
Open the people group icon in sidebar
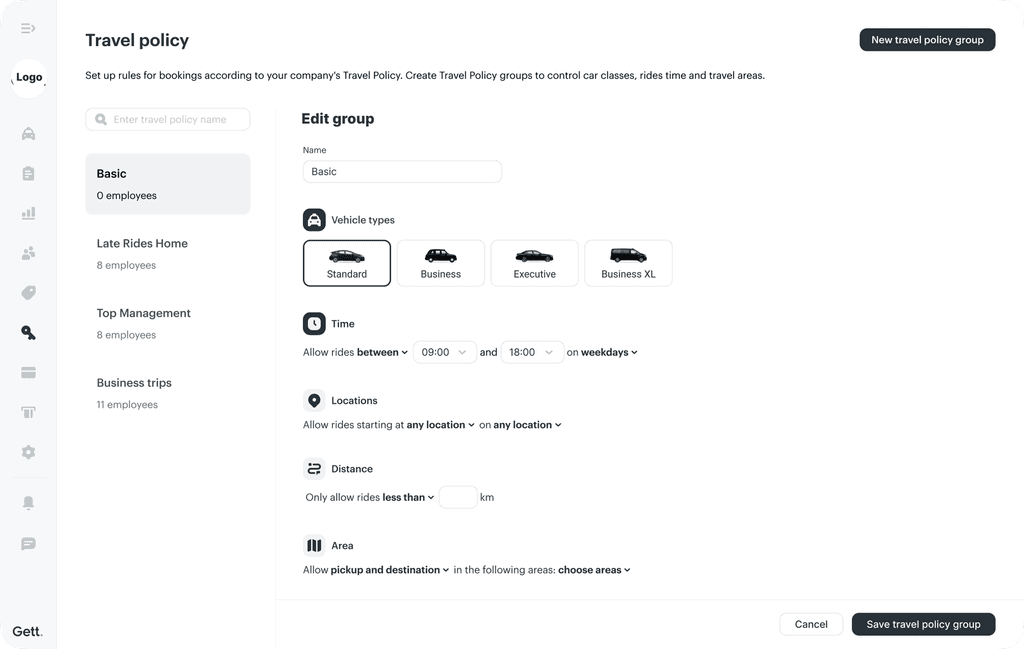pyautogui.click(x=28, y=253)
